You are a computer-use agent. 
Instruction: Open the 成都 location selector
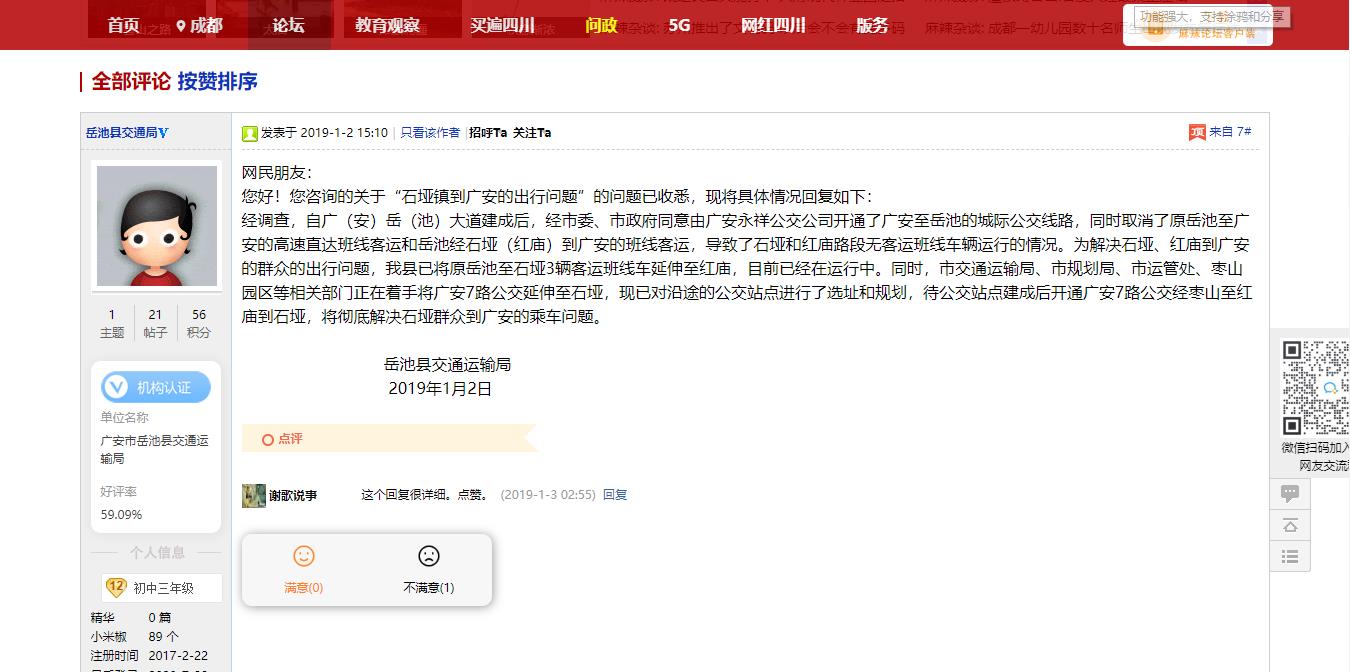coord(199,25)
